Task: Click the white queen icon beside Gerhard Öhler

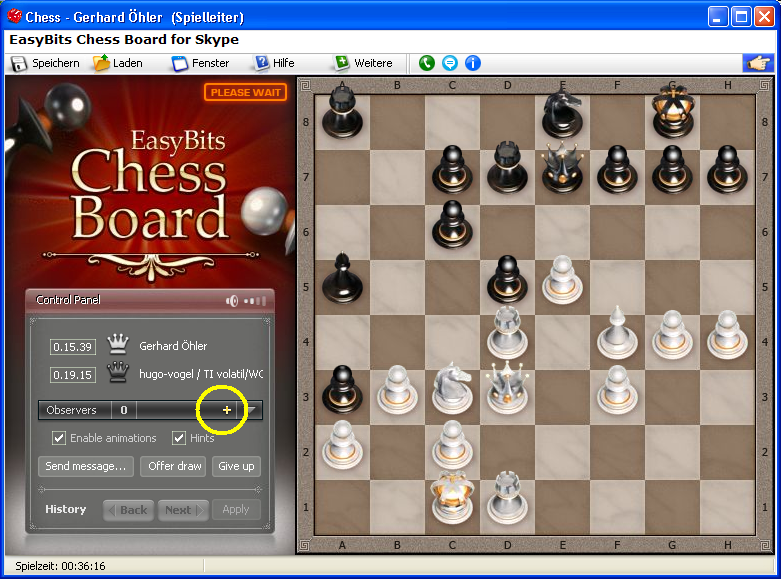Action: coord(118,344)
